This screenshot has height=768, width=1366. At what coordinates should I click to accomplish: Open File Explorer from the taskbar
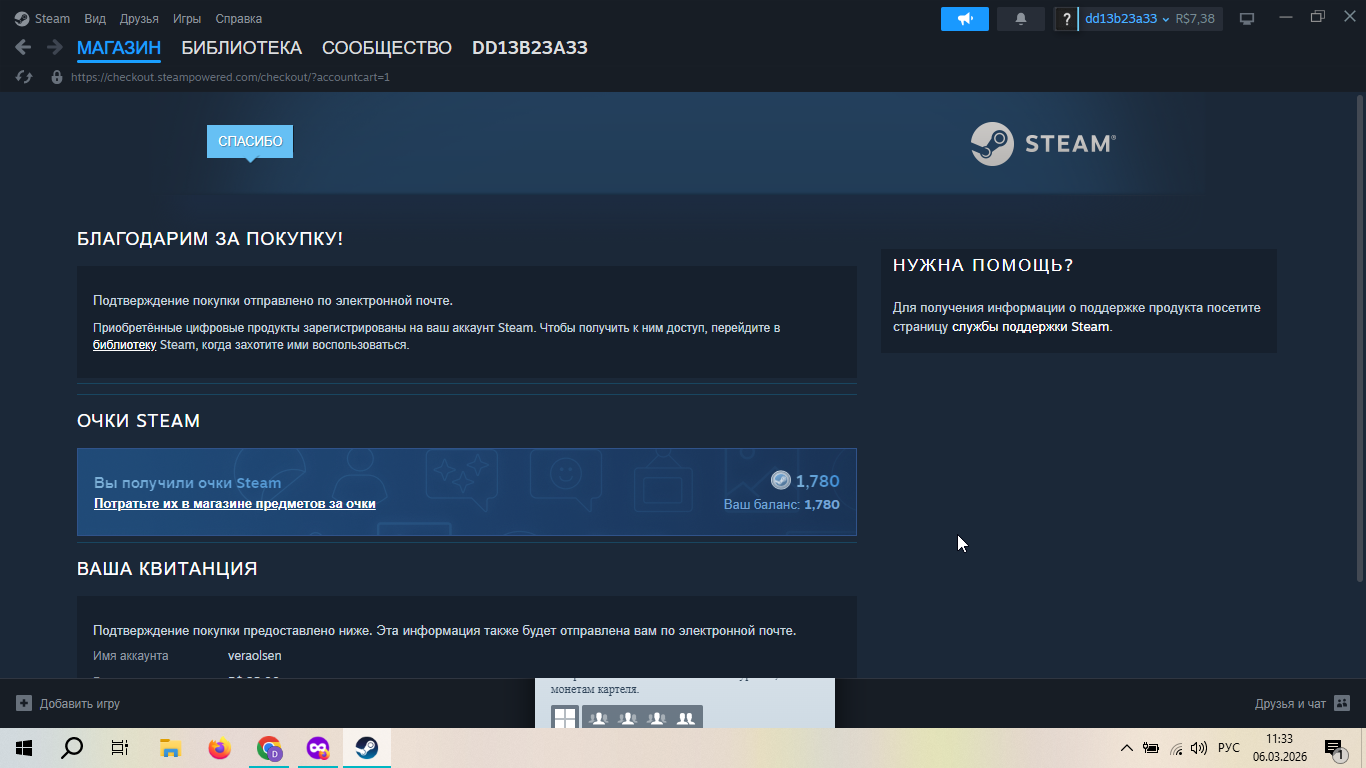click(170, 748)
